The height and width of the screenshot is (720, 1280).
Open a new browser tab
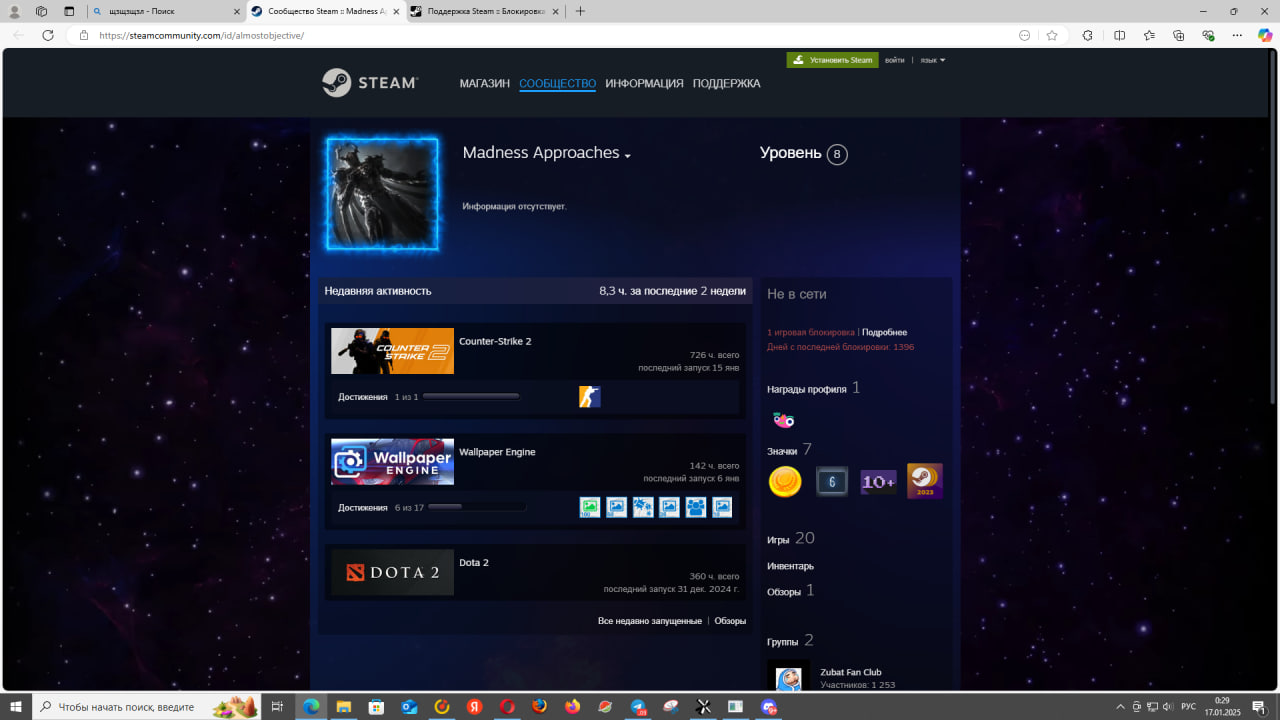[580, 11]
